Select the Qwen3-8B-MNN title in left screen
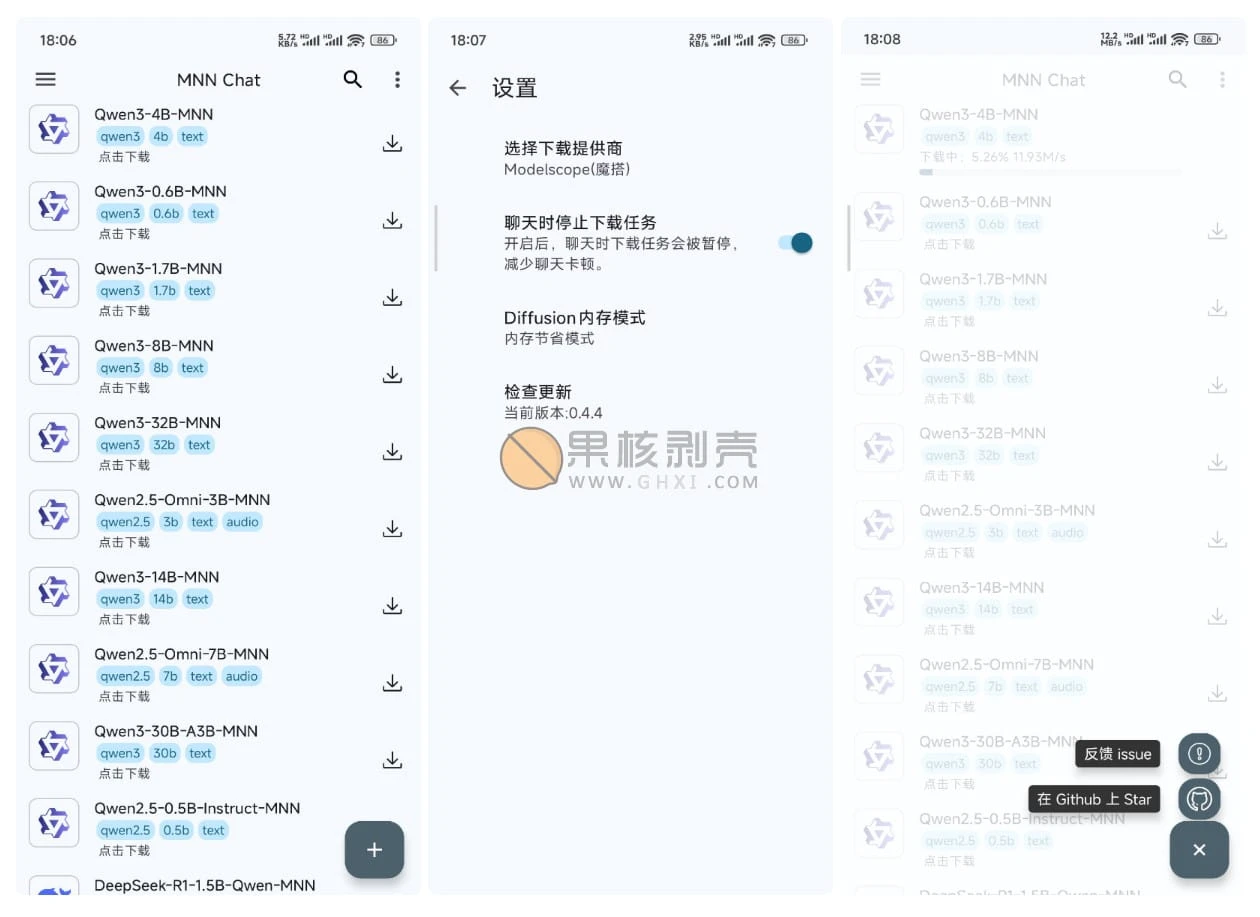This screenshot has height=917, width=1260. [x=154, y=345]
